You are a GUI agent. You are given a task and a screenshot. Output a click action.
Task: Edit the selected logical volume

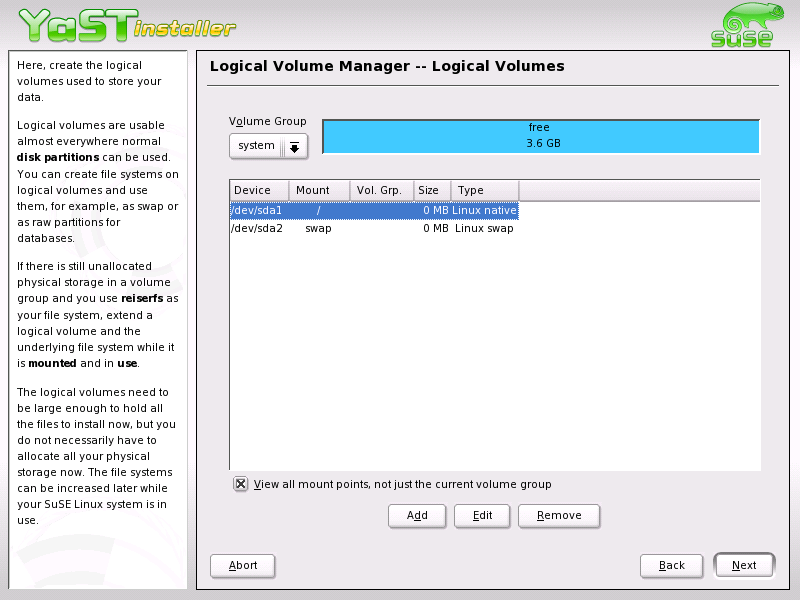coord(482,515)
